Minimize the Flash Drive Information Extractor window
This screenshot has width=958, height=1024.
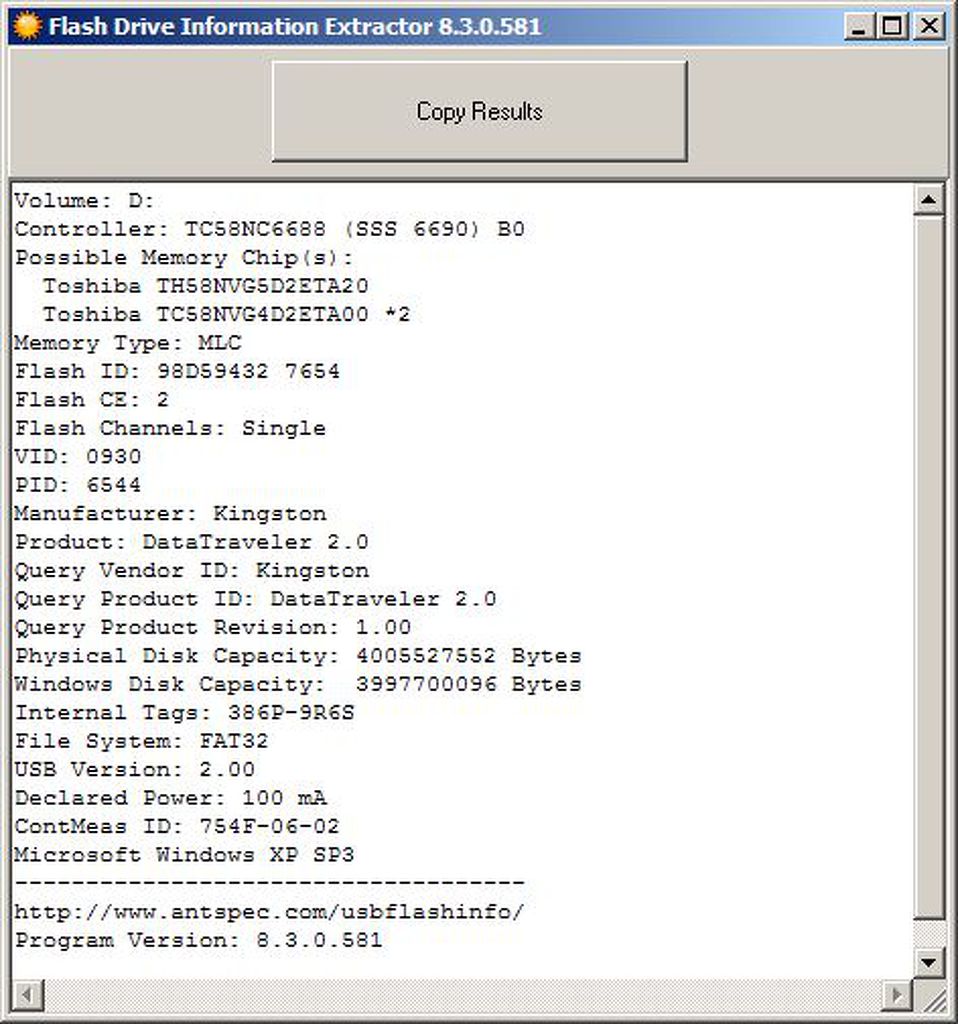tap(859, 26)
